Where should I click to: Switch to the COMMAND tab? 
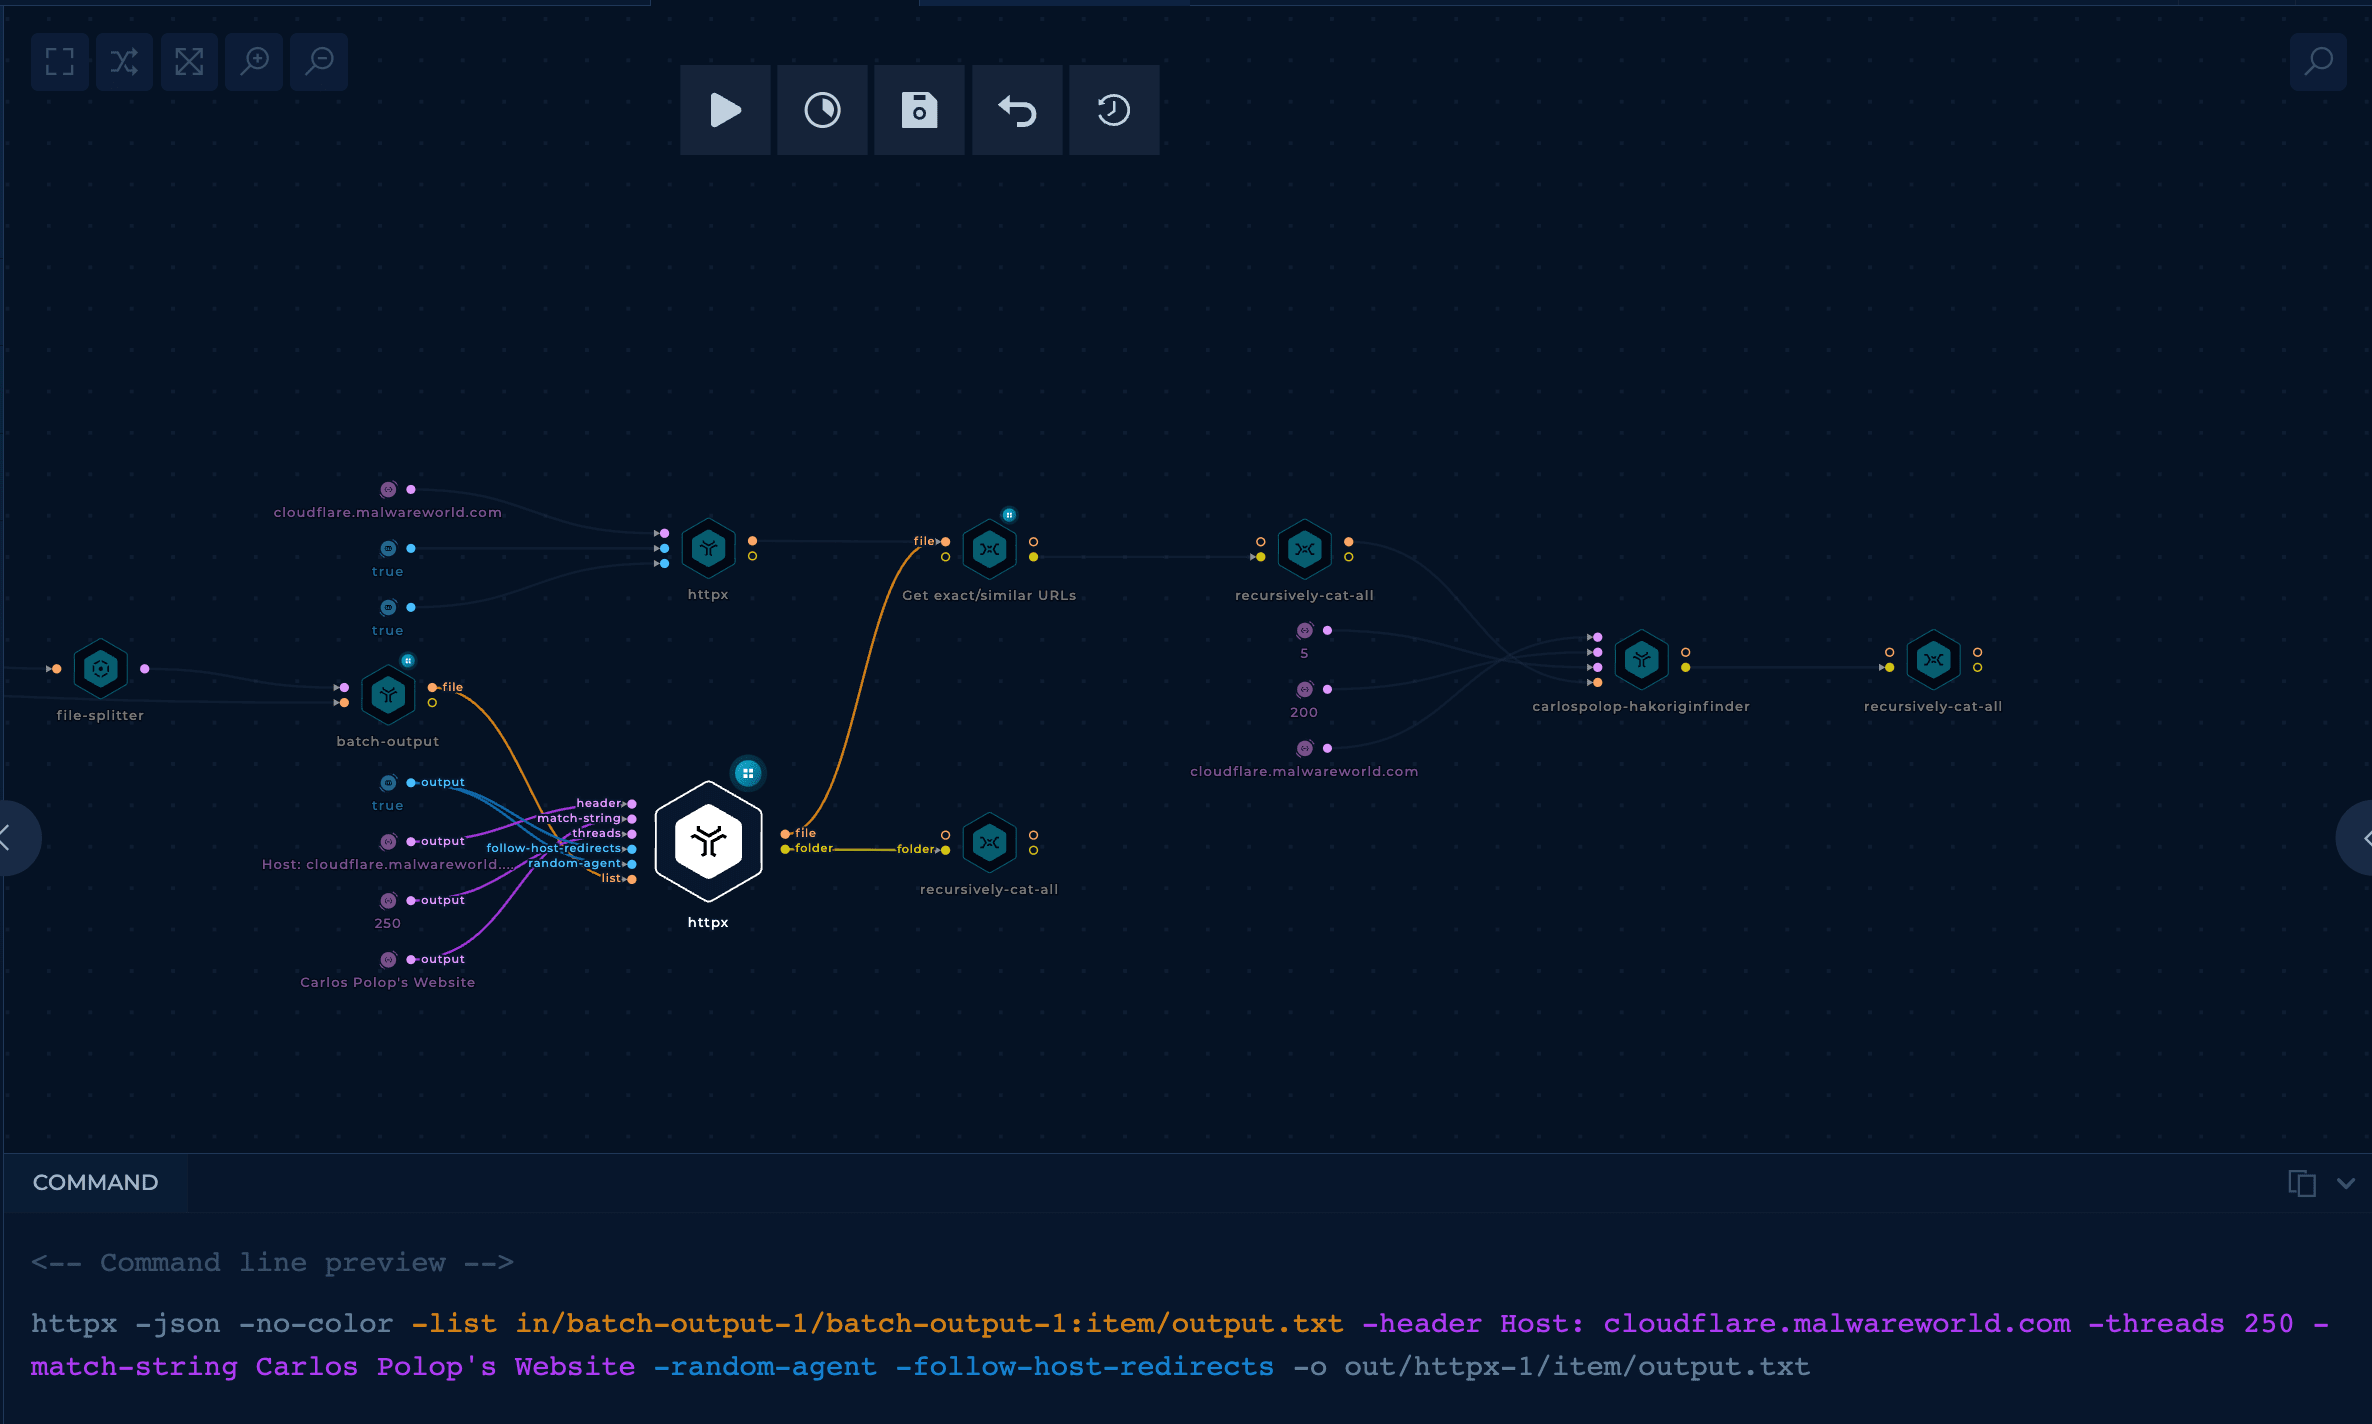95,1183
